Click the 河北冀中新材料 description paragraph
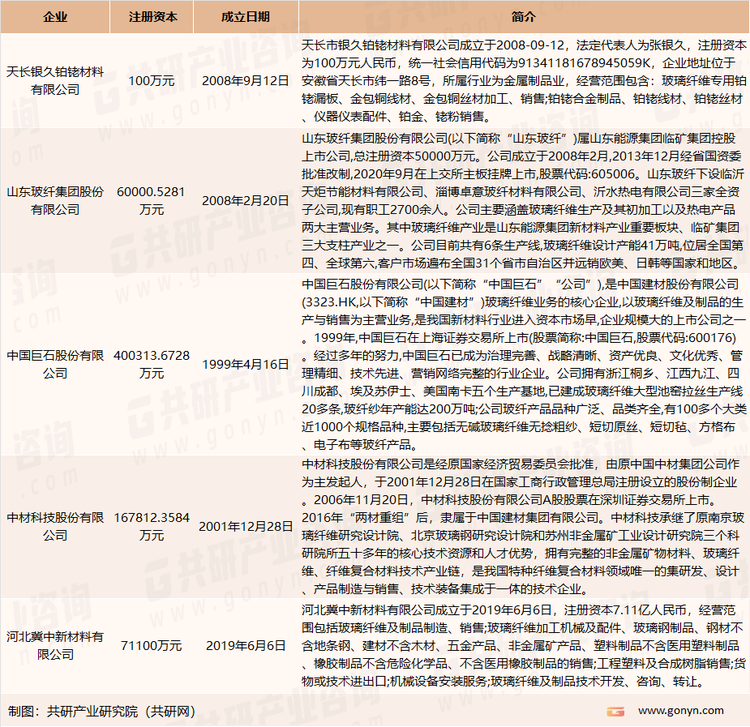This screenshot has width=750, height=727. [524, 645]
